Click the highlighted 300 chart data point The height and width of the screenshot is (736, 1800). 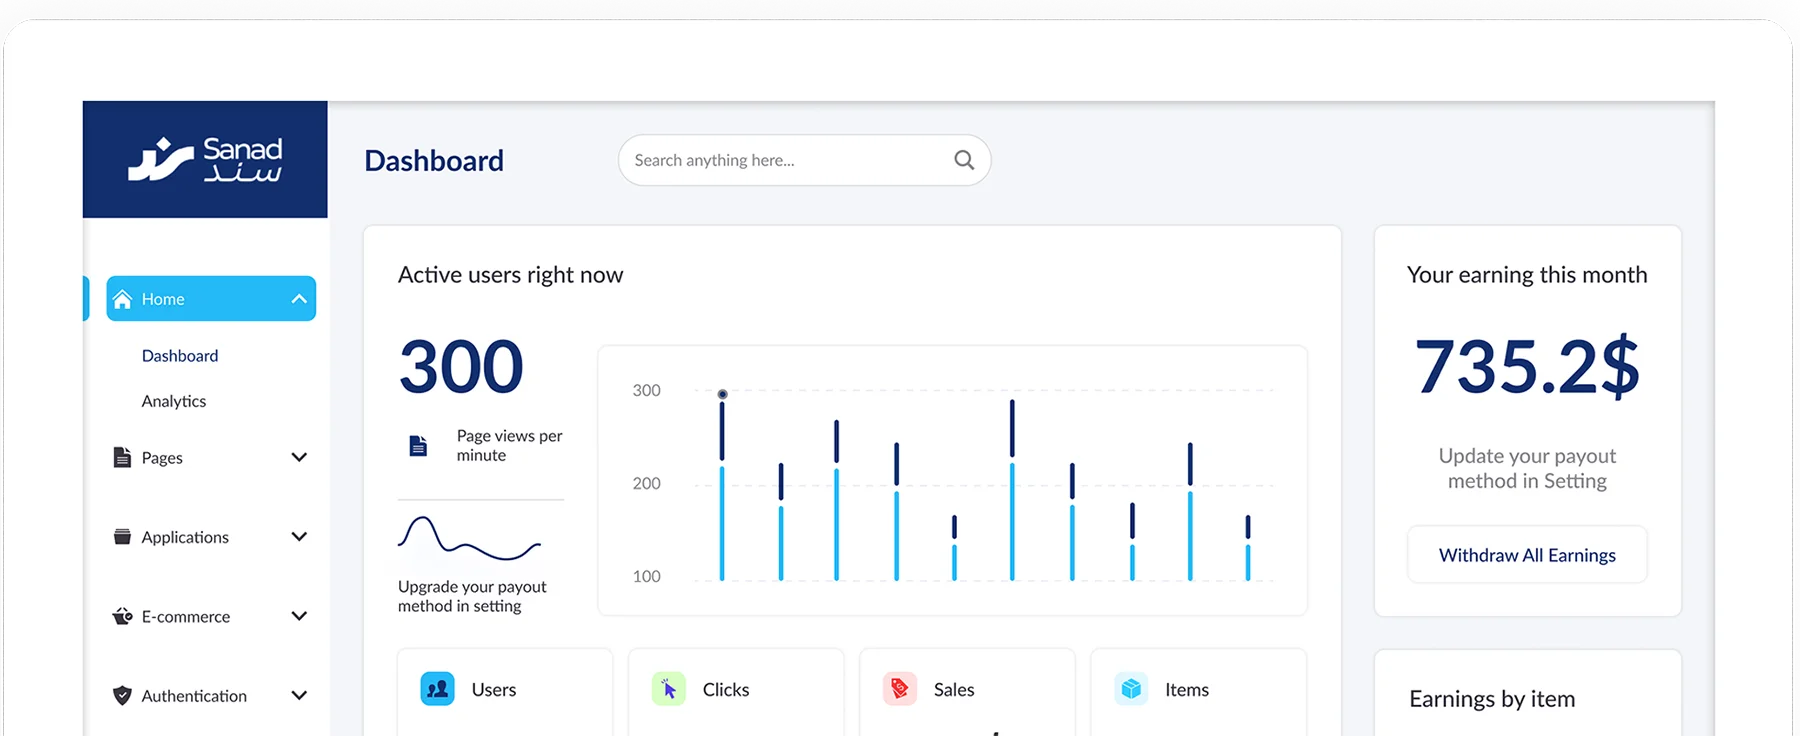722,394
